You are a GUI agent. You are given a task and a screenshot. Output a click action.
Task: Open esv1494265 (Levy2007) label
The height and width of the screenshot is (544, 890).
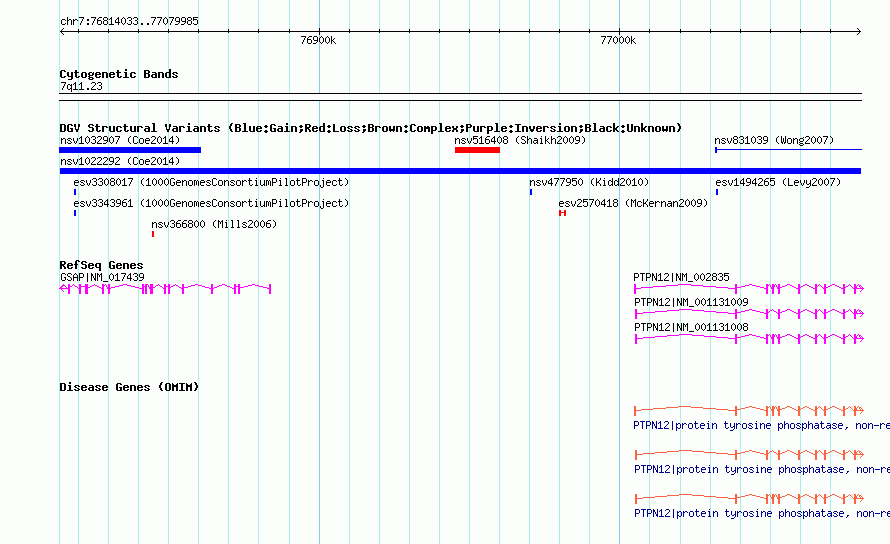(778, 182)
